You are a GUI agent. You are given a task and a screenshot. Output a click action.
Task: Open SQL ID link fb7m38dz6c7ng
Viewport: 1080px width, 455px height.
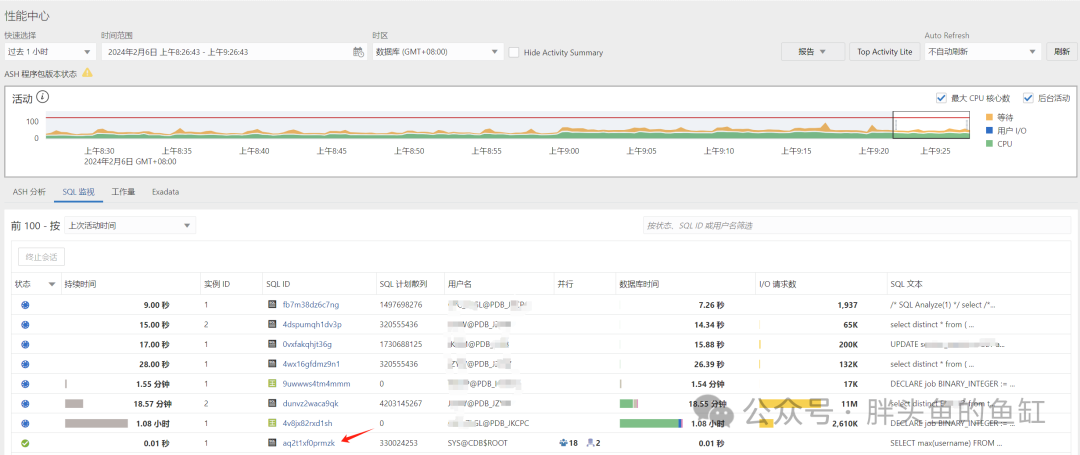(x=311, y=304)
